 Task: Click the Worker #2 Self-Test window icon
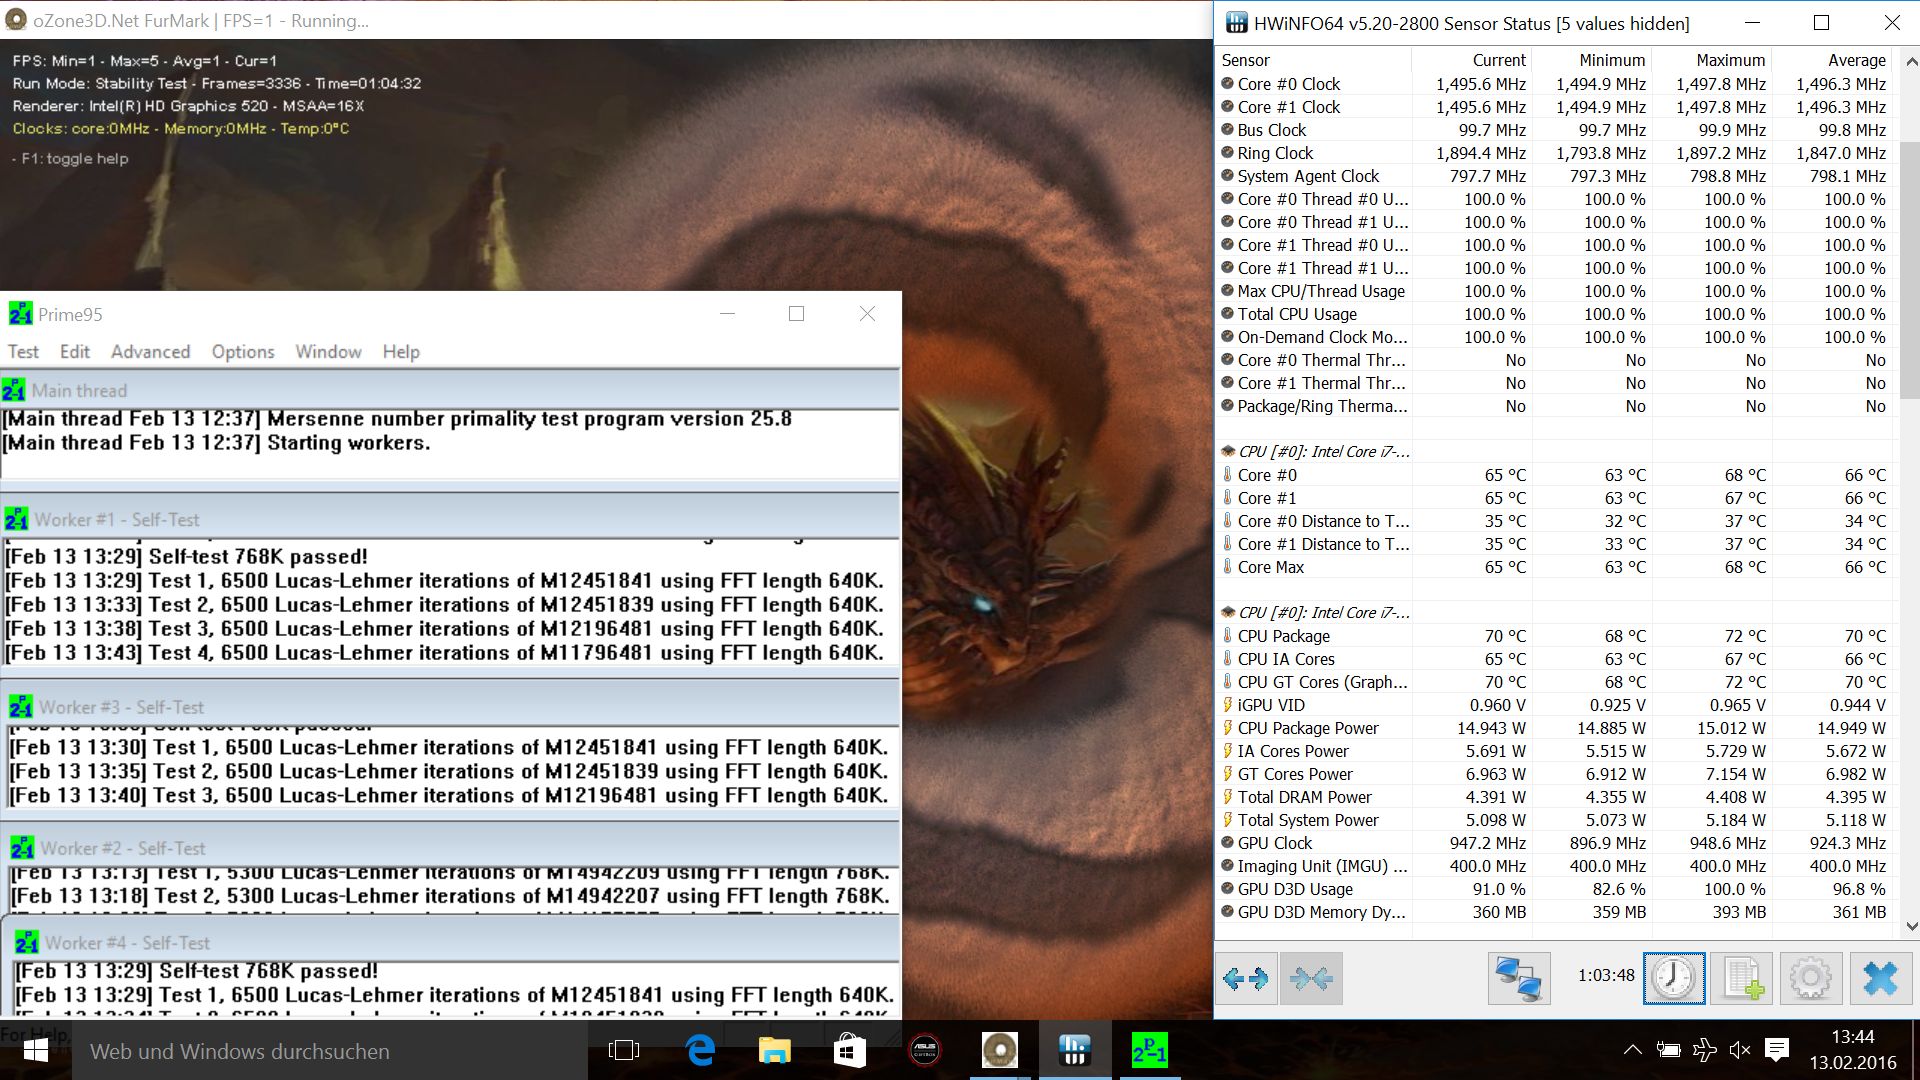click(22, 848)
